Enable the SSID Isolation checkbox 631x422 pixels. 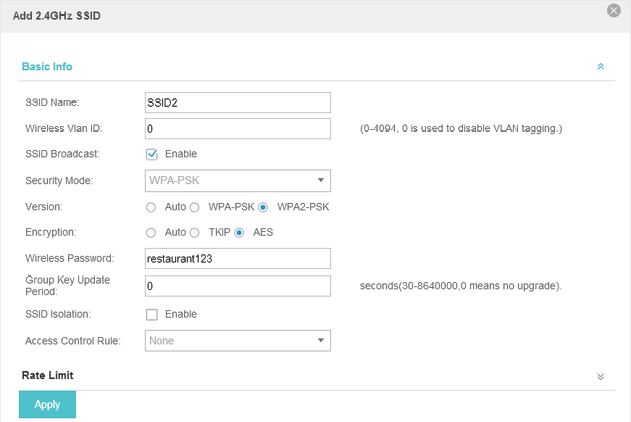point(152,314)
